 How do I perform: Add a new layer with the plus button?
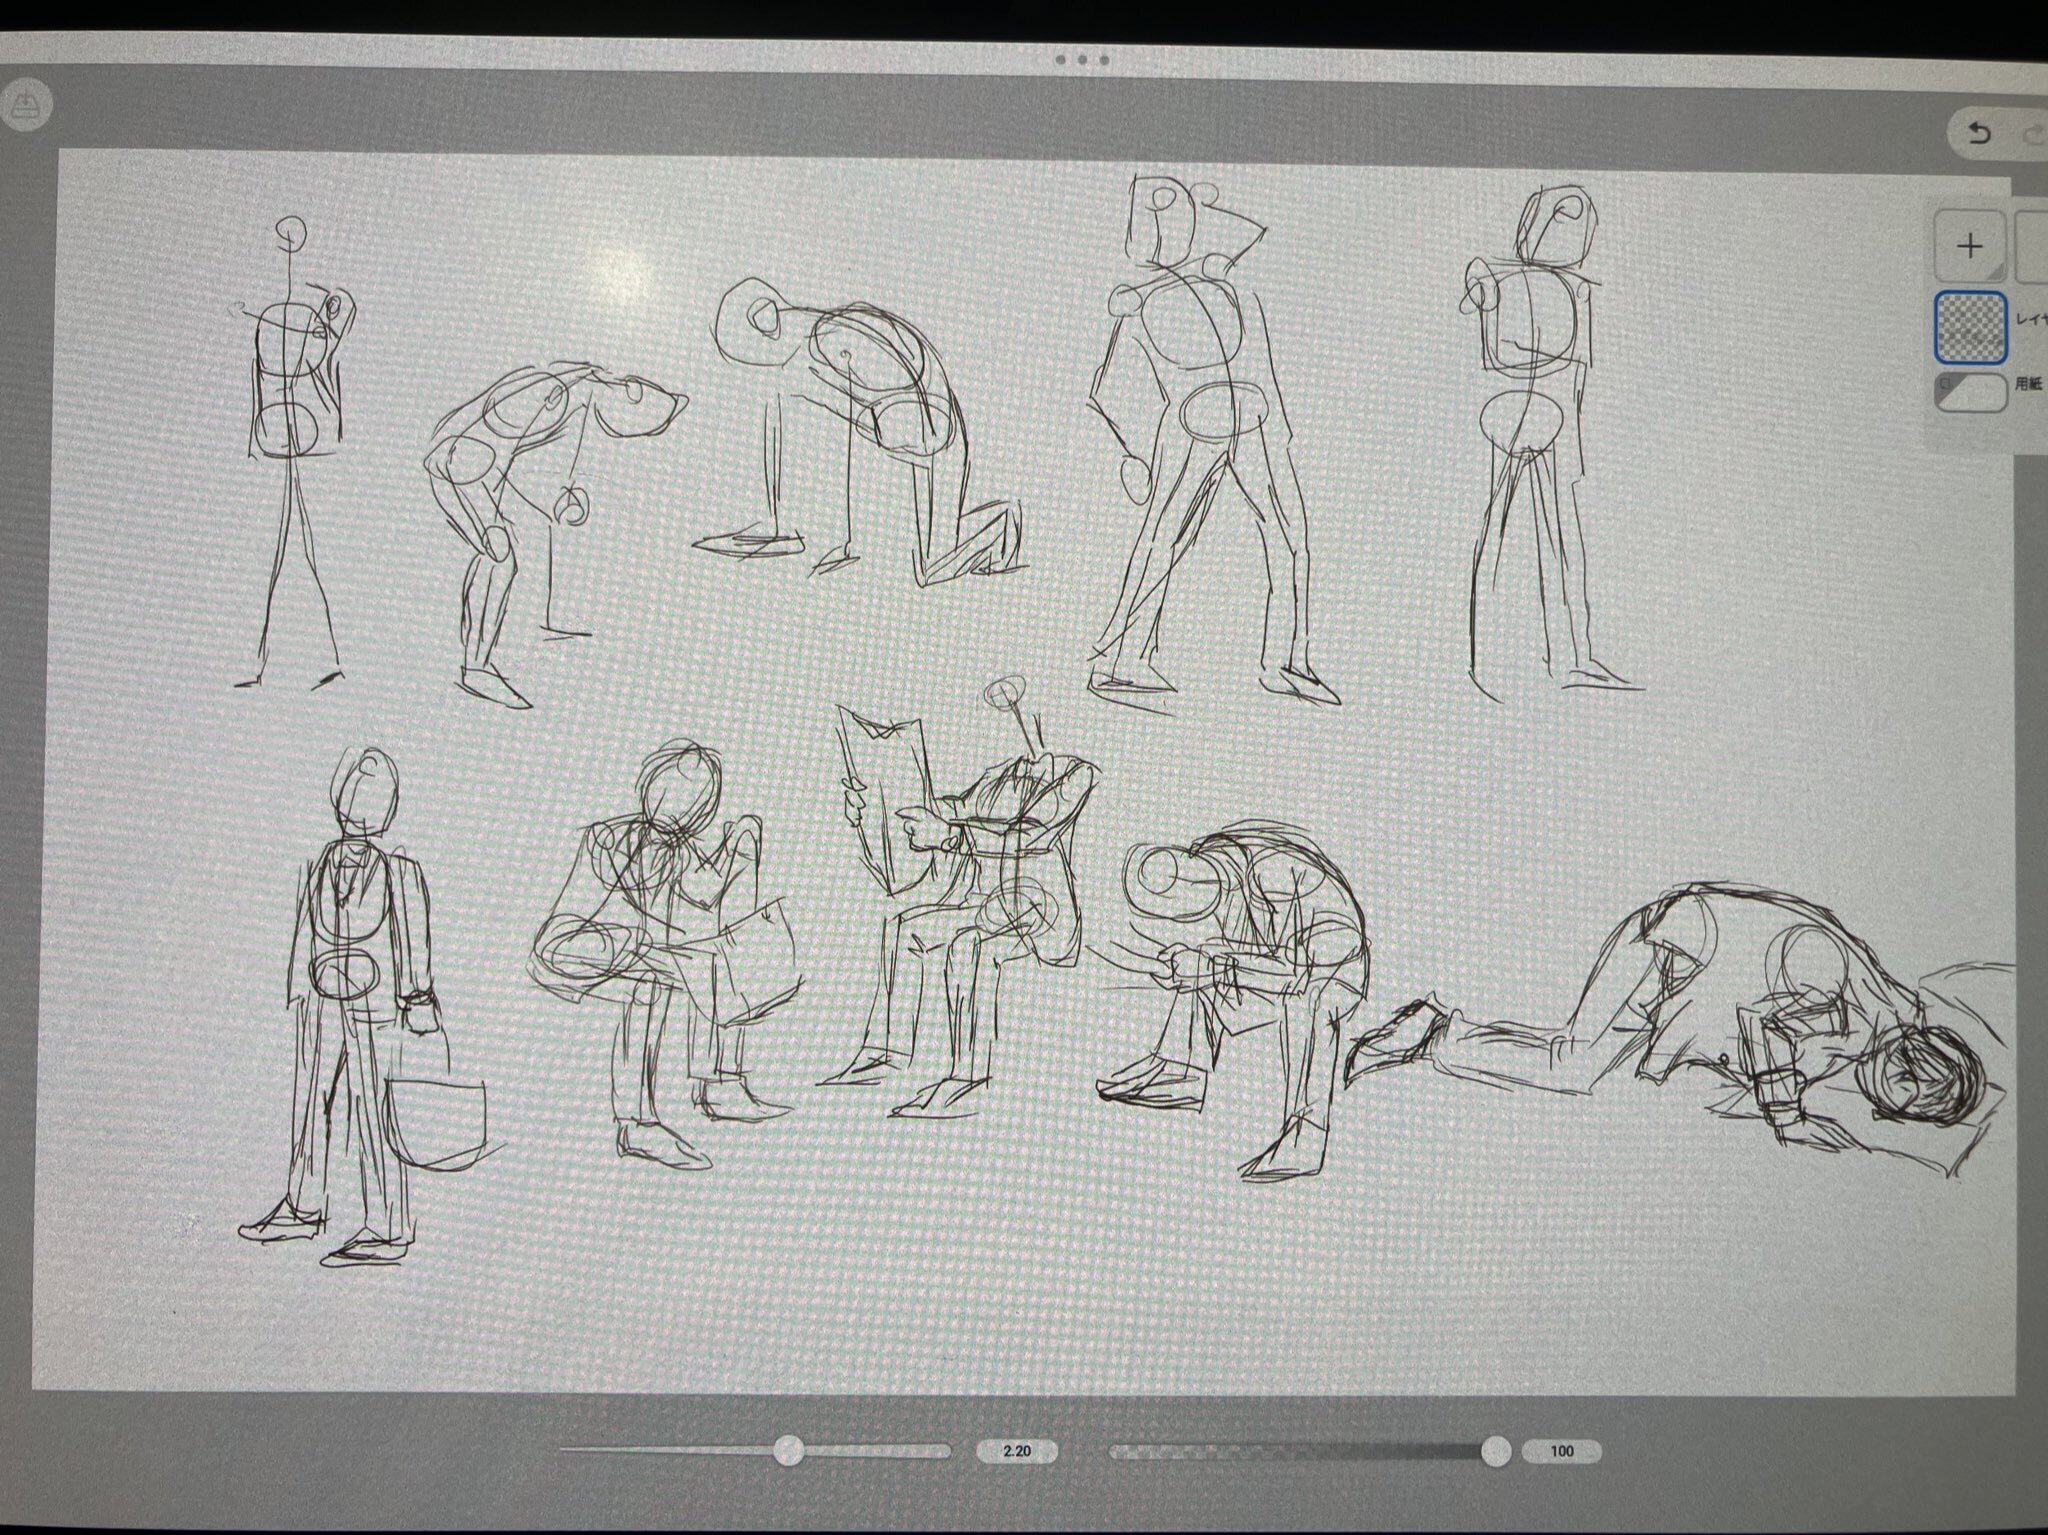(1970, 245)
